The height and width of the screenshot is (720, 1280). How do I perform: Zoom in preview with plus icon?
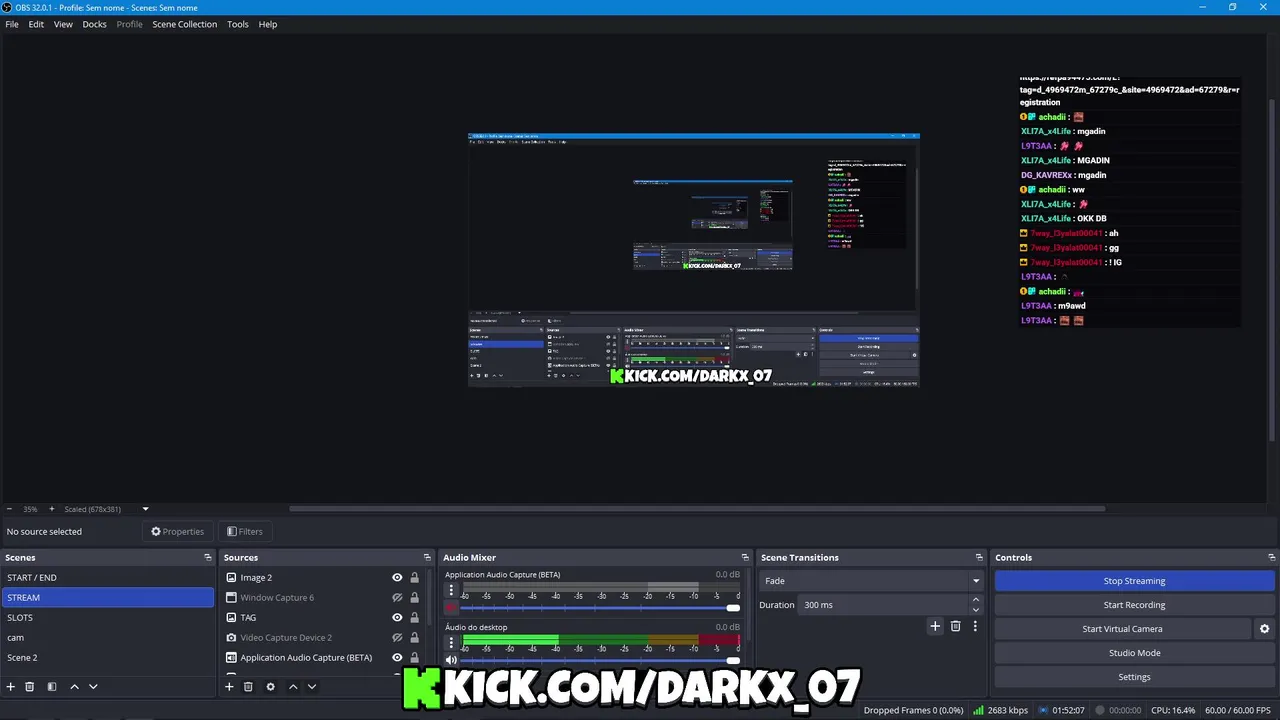(x=52, y=509)
